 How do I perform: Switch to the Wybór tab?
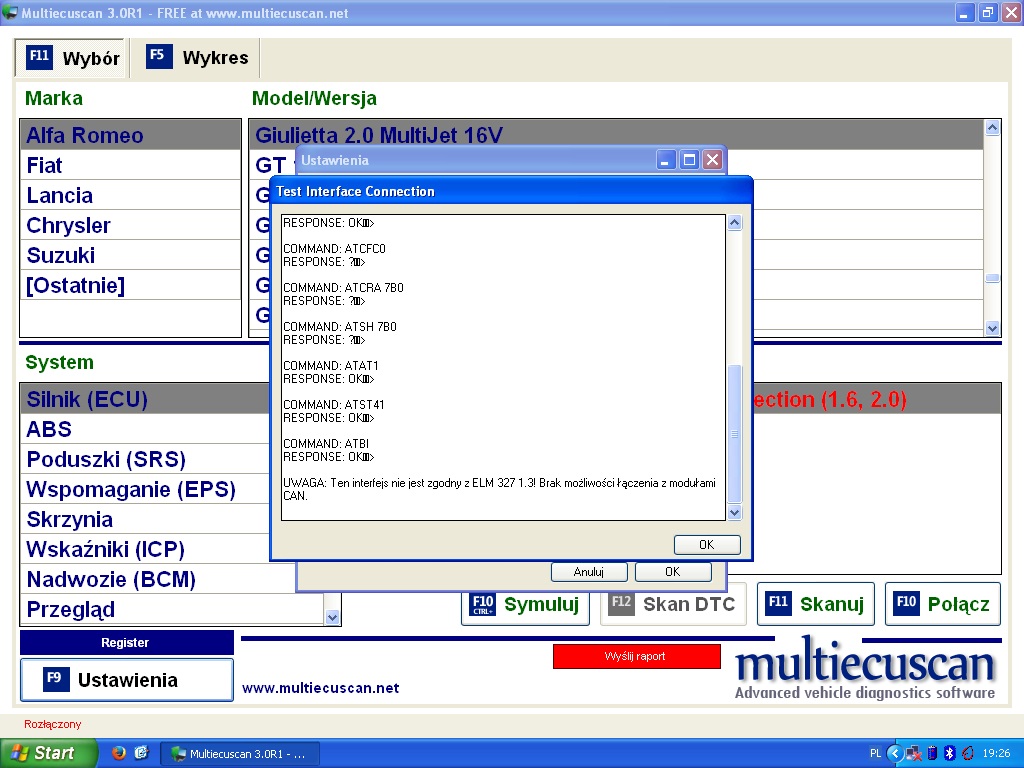pyautogui.click(x=71, y=58)
